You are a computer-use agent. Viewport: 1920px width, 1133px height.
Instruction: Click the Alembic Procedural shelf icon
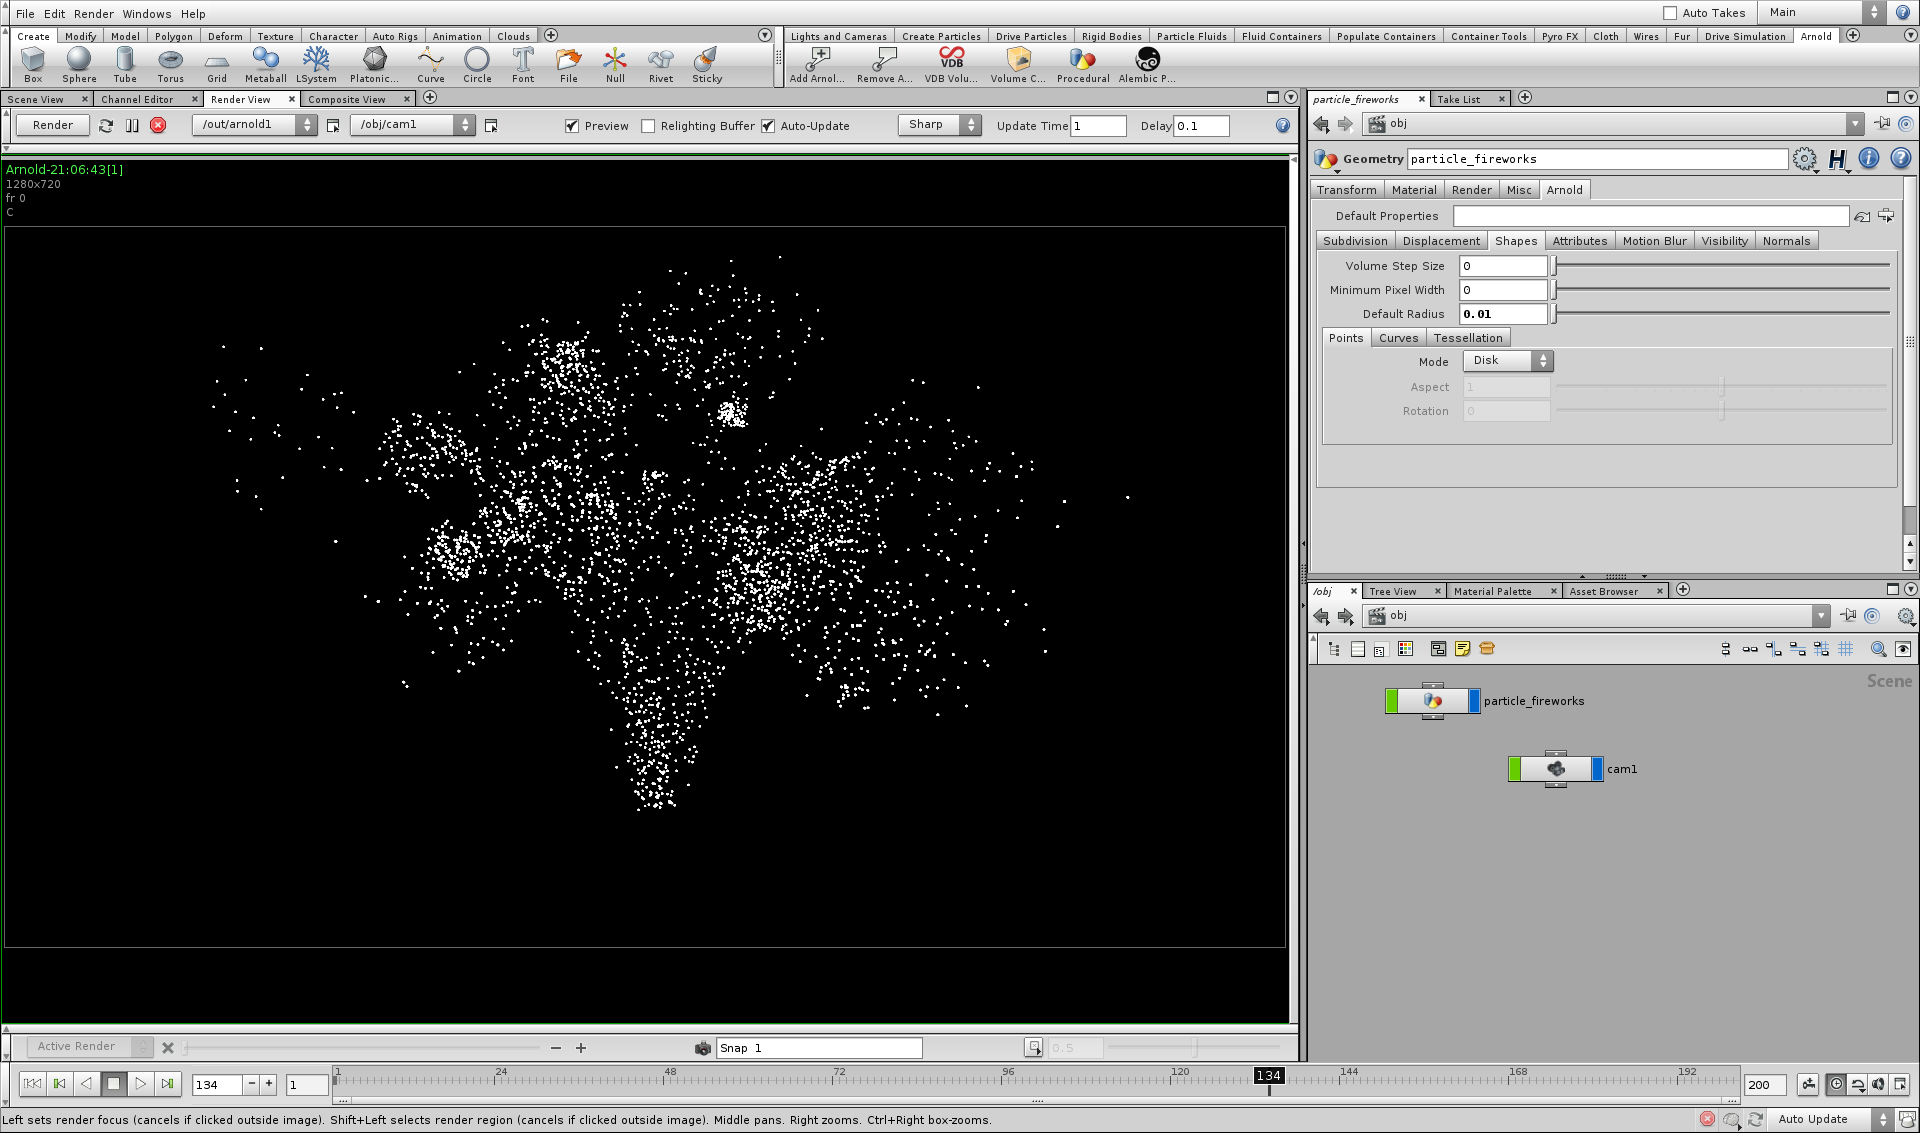1147,64
